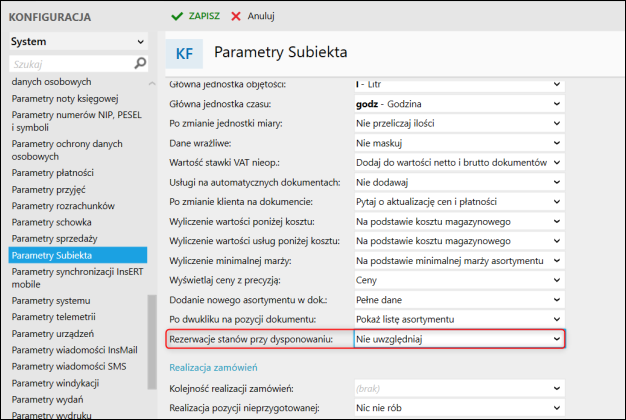The height and width of the screenshot is (420, 626).
Task: Click the Rezerwacje stanów przy dysponowaniu label
Action: point(251,339)
